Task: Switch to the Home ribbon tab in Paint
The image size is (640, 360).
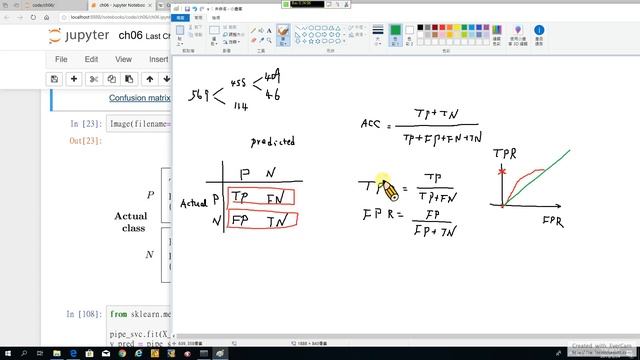Action: [198, 18]
